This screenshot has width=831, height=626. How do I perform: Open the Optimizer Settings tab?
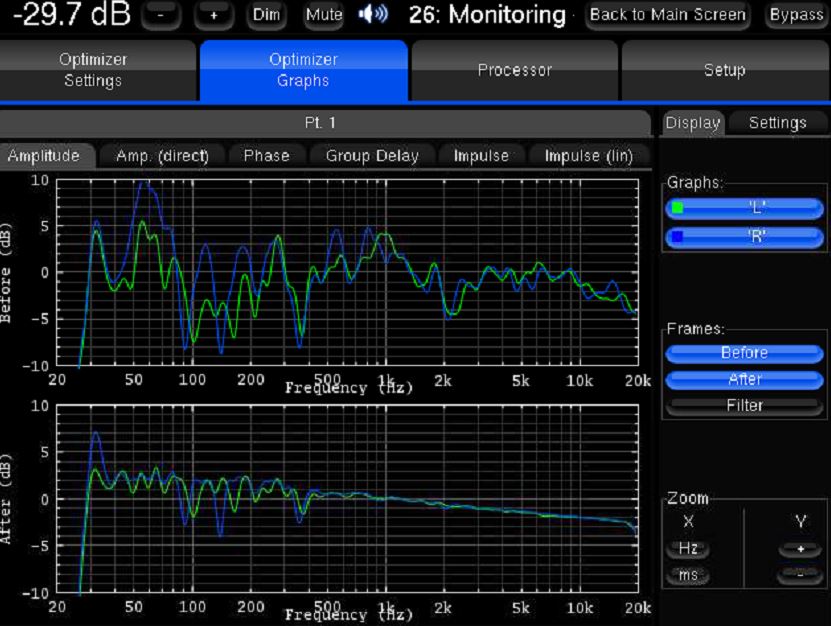93,70
